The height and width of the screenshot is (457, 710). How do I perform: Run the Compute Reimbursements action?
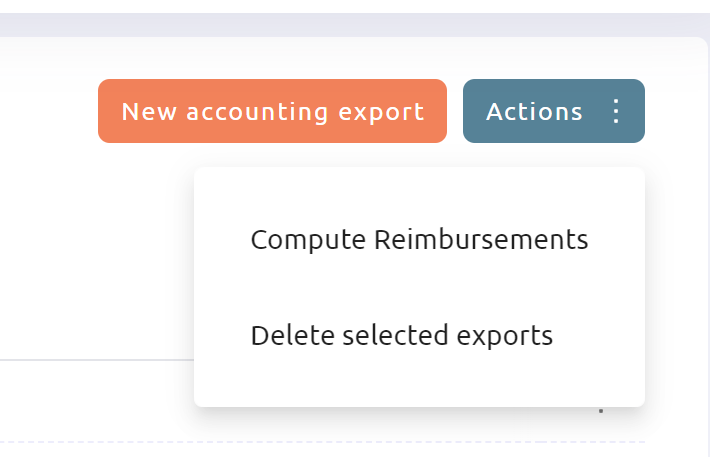[419, 239]
